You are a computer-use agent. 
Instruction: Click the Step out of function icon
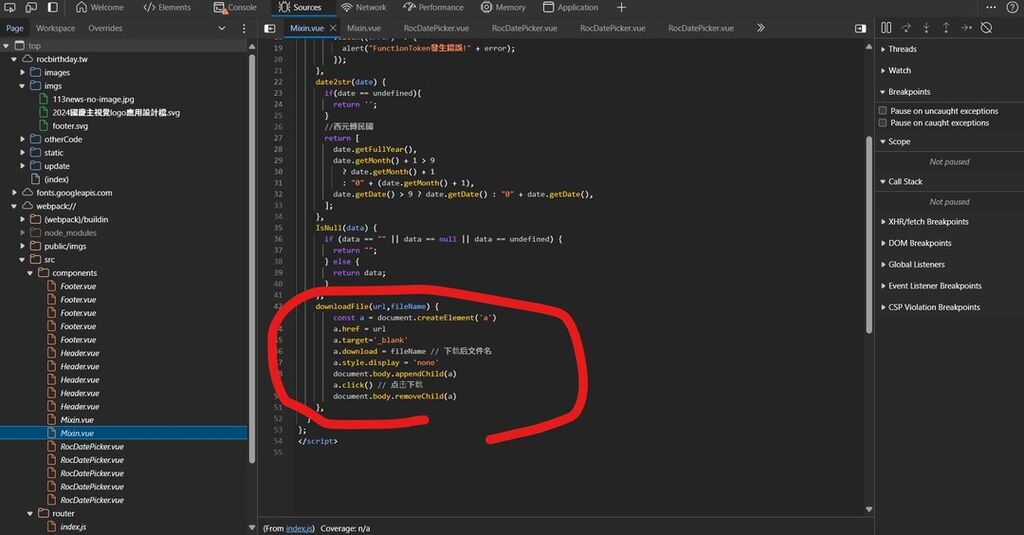(x=946, y=28)
